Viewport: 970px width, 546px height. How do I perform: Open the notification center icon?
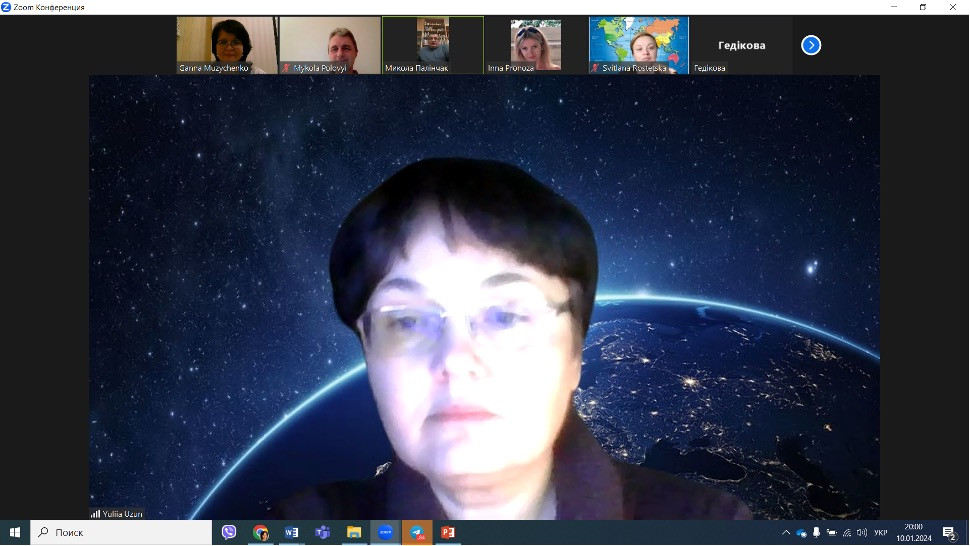pos(950,532)
